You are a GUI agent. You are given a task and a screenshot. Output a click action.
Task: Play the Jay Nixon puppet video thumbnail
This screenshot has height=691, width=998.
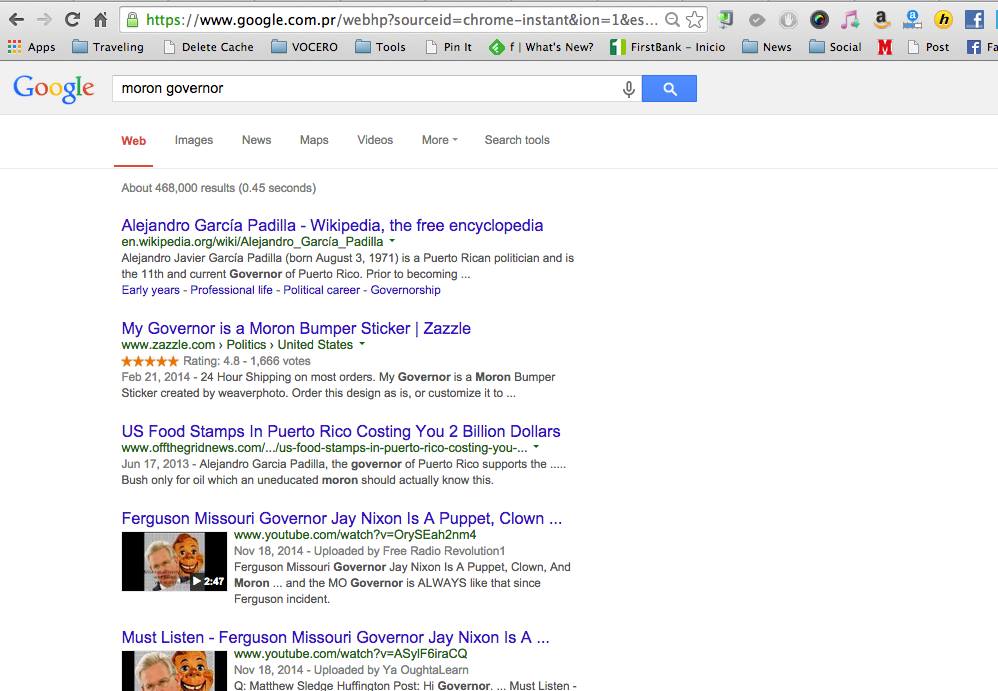click(x=174, y=561)
